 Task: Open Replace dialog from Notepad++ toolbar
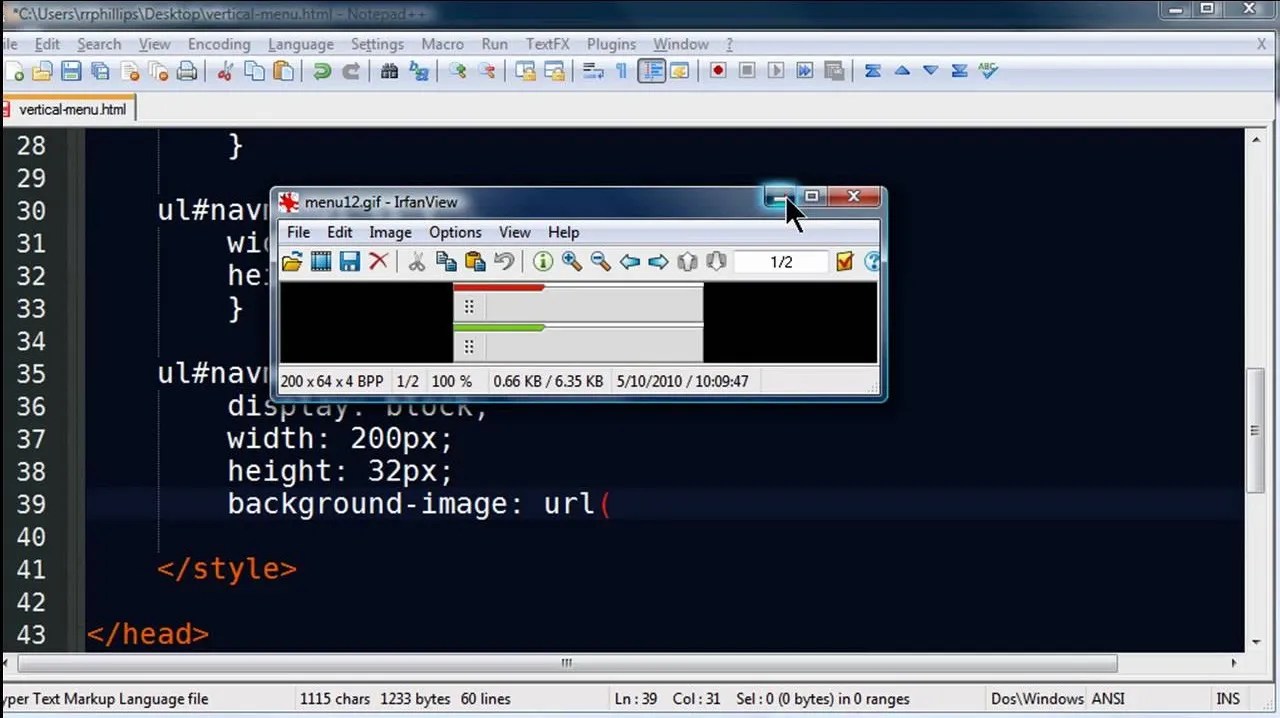(419, 71)
